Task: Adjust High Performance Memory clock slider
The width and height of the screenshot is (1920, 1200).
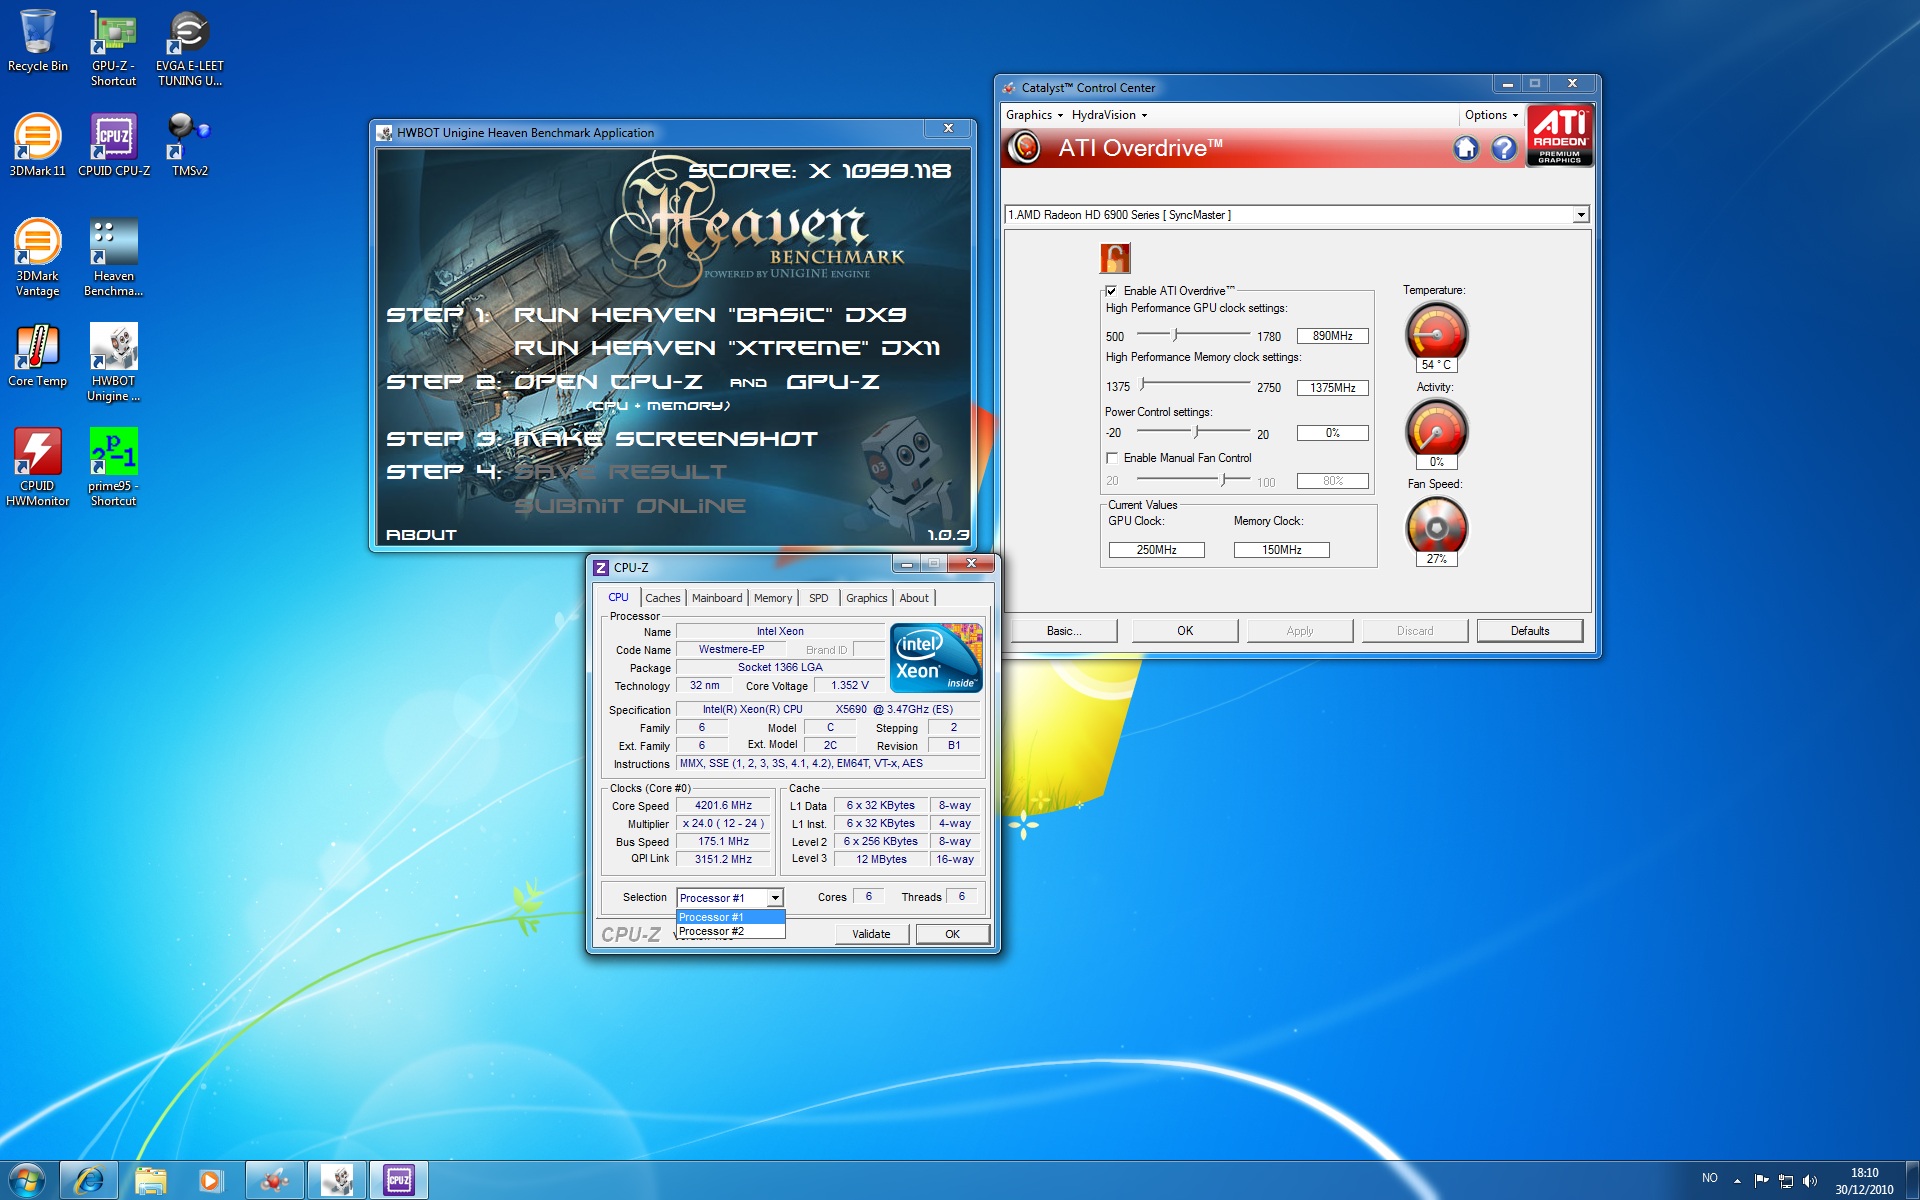Action: [1143, 384]
